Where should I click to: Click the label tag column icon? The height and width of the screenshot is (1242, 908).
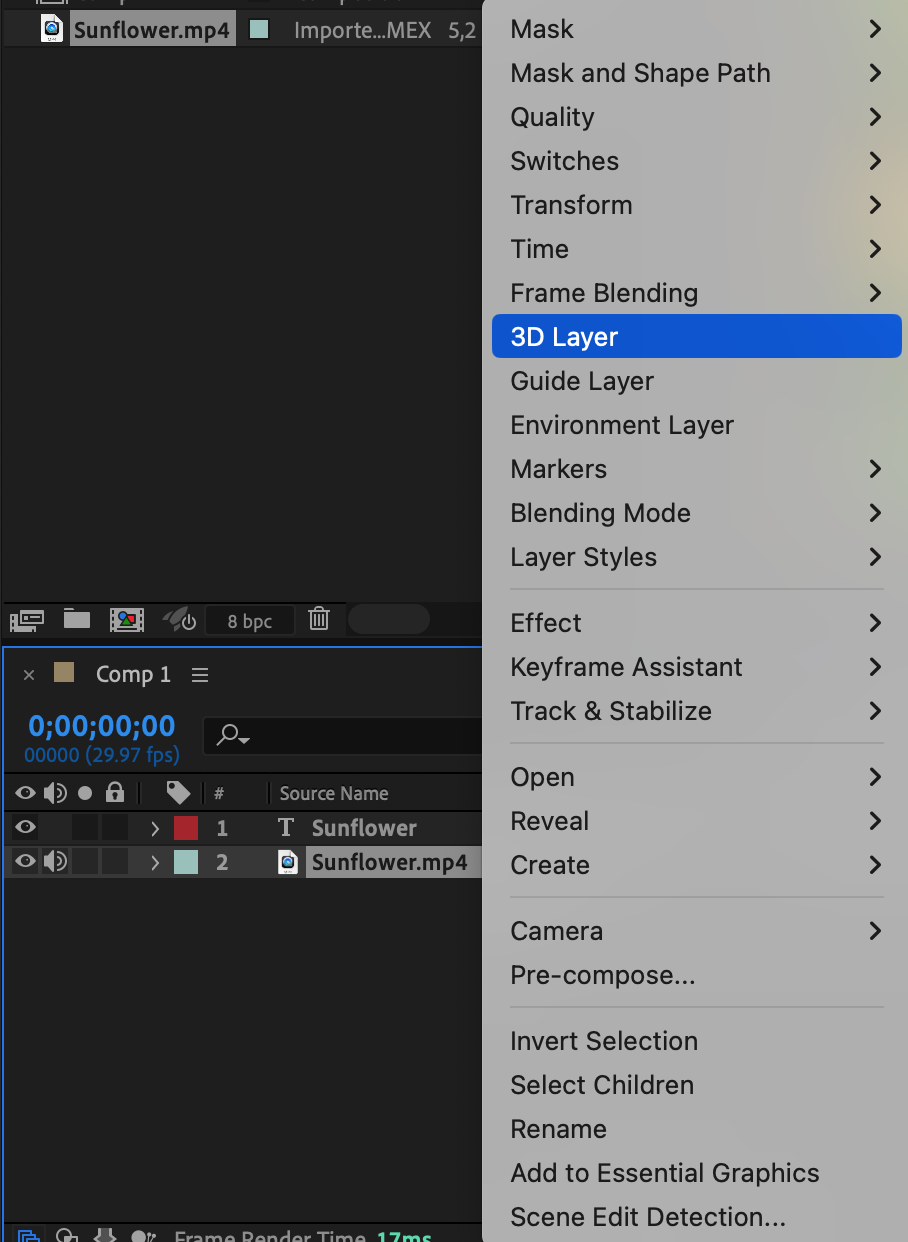point(178,793)
